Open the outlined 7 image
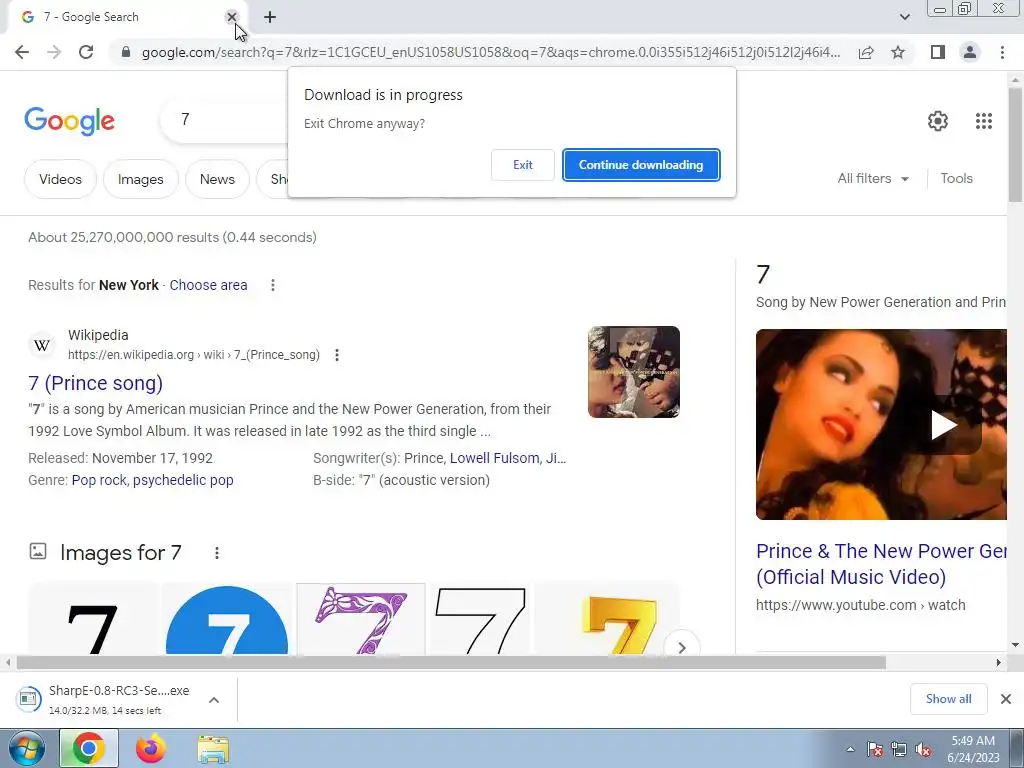The image size is (1024, 768). pyautogui.click(x=480, y=620)
